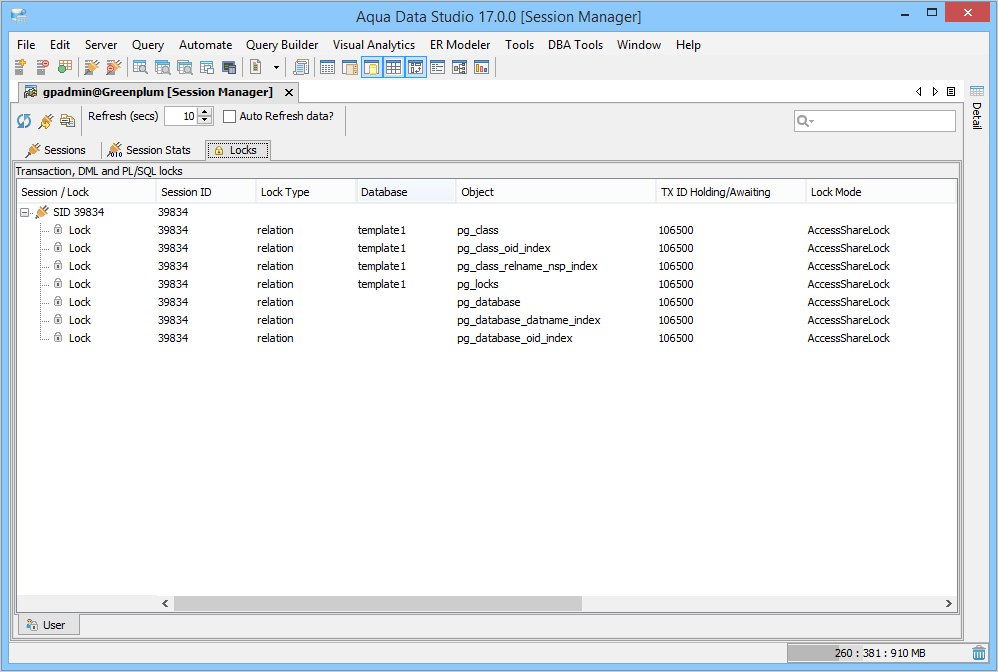Click the Connect plug icon in main toolbar
The height and width of the screenshot is (672, 998).
coord(92,67)
